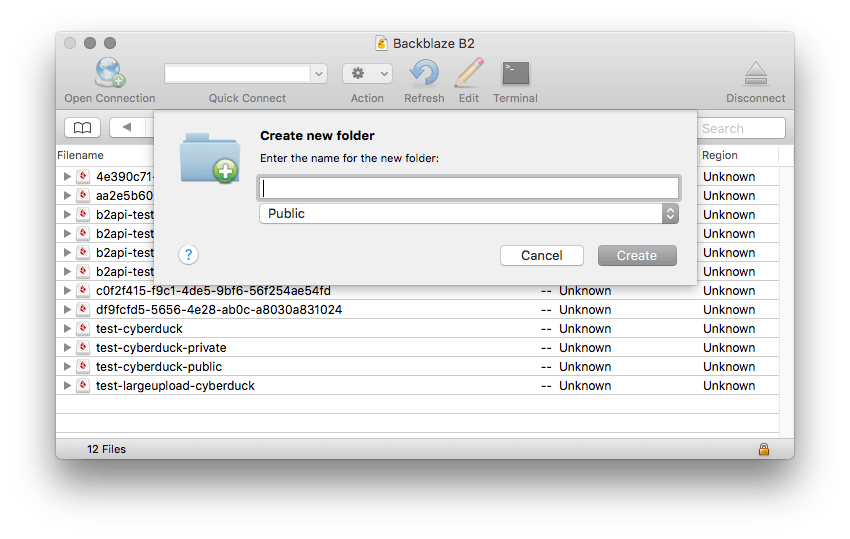Viewport: 850px width, 539px height.
Task: Click the Open Connection globe icon
Action: click(x=110, y=73)
